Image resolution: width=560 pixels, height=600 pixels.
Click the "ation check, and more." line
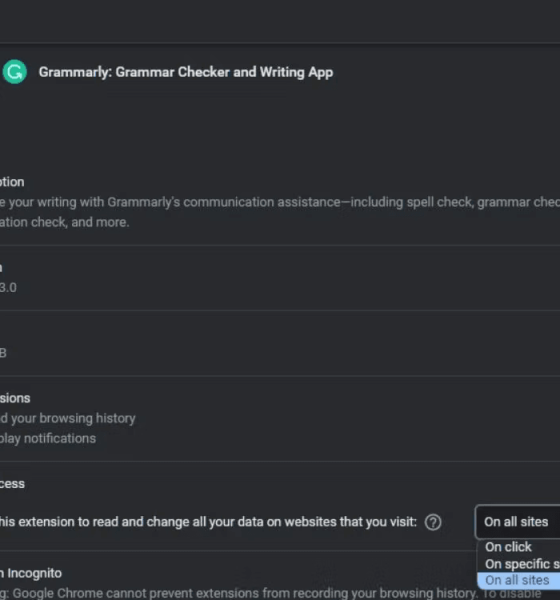[64, 222]
